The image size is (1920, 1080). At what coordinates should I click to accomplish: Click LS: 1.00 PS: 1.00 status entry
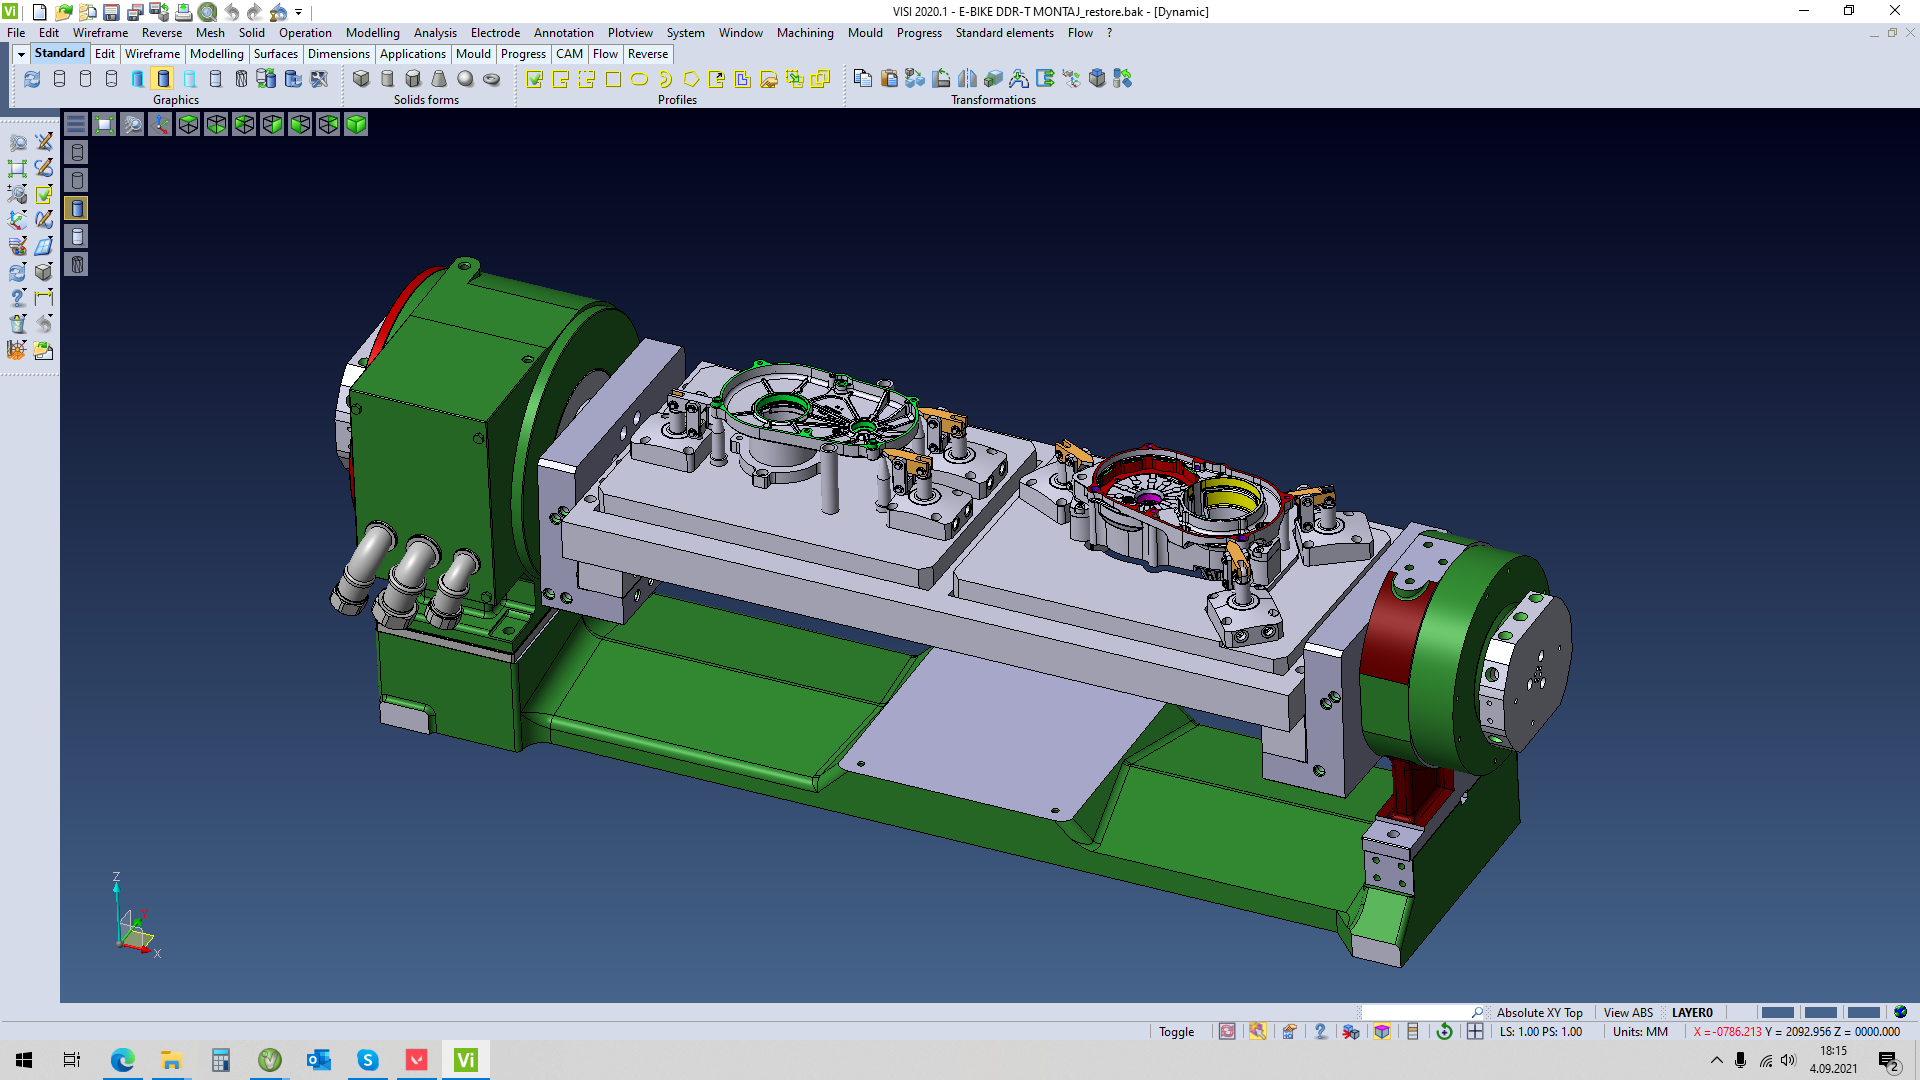point(1541,1032)
